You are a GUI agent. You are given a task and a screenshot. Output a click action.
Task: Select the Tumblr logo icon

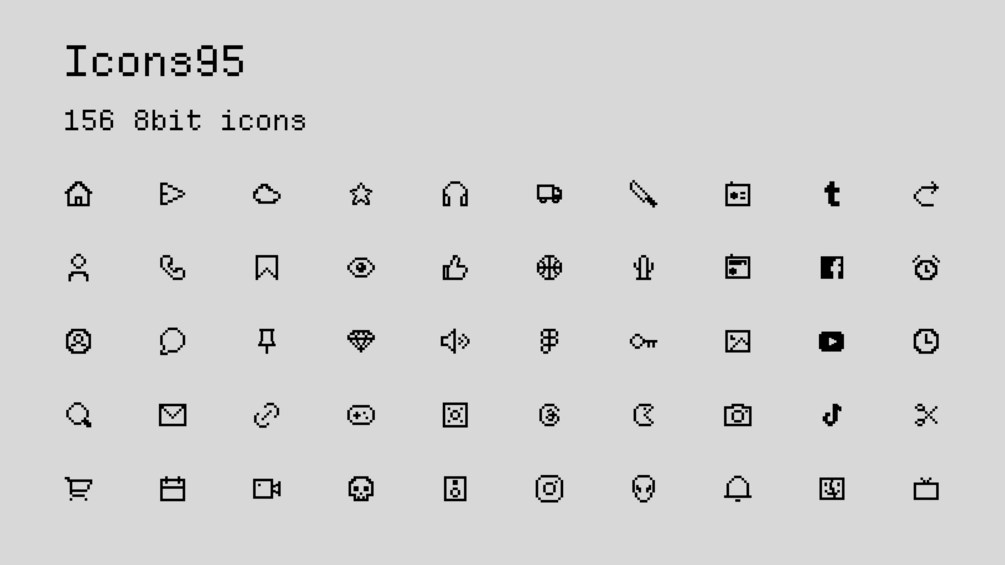832,194
